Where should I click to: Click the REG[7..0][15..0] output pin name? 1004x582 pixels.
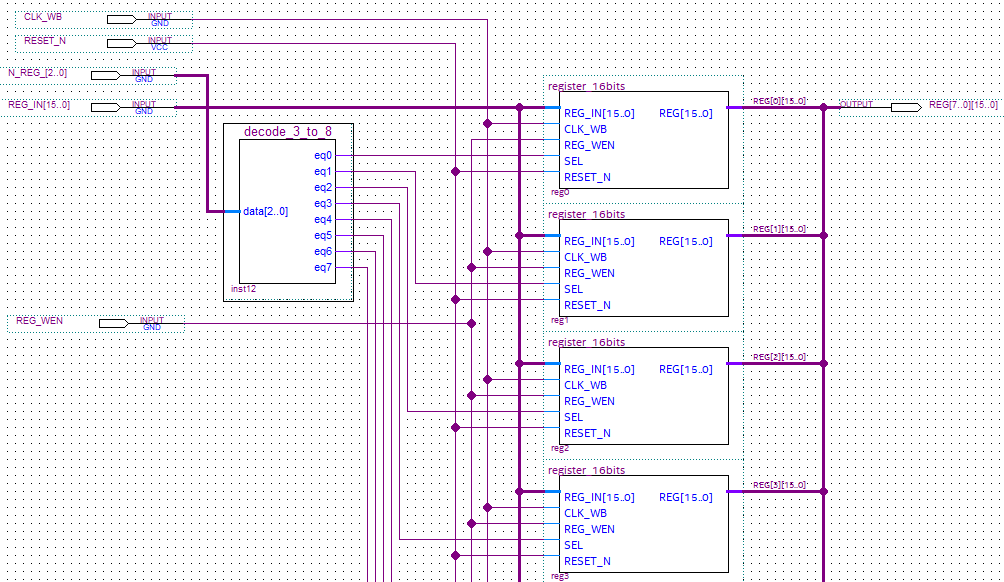(x=963, y=104)
